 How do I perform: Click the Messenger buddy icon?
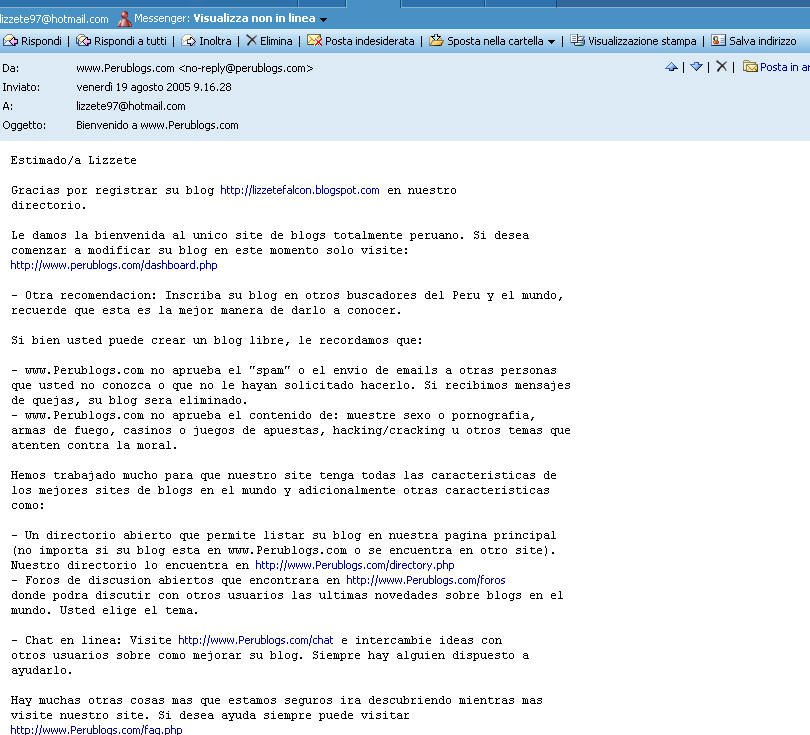(124, 19)
